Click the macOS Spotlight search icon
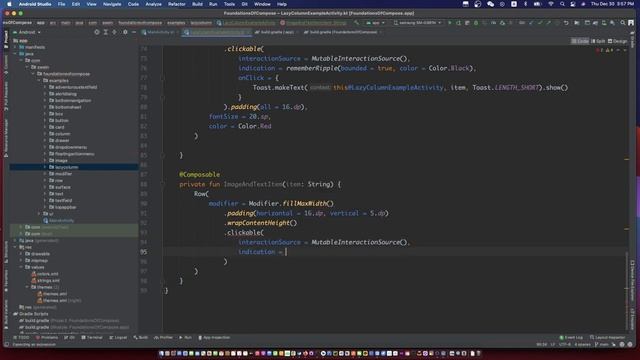Screen dimensions: 640x360 pyautogui.click(x=562, y=4)
